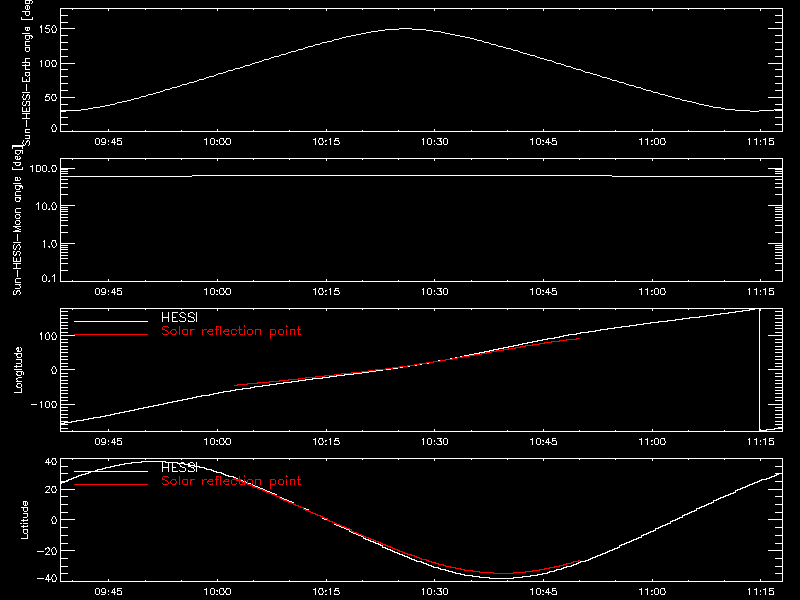
Task: Click the Sun-HESSI-Earth angle axis label
Action: (x=27, y=73)
